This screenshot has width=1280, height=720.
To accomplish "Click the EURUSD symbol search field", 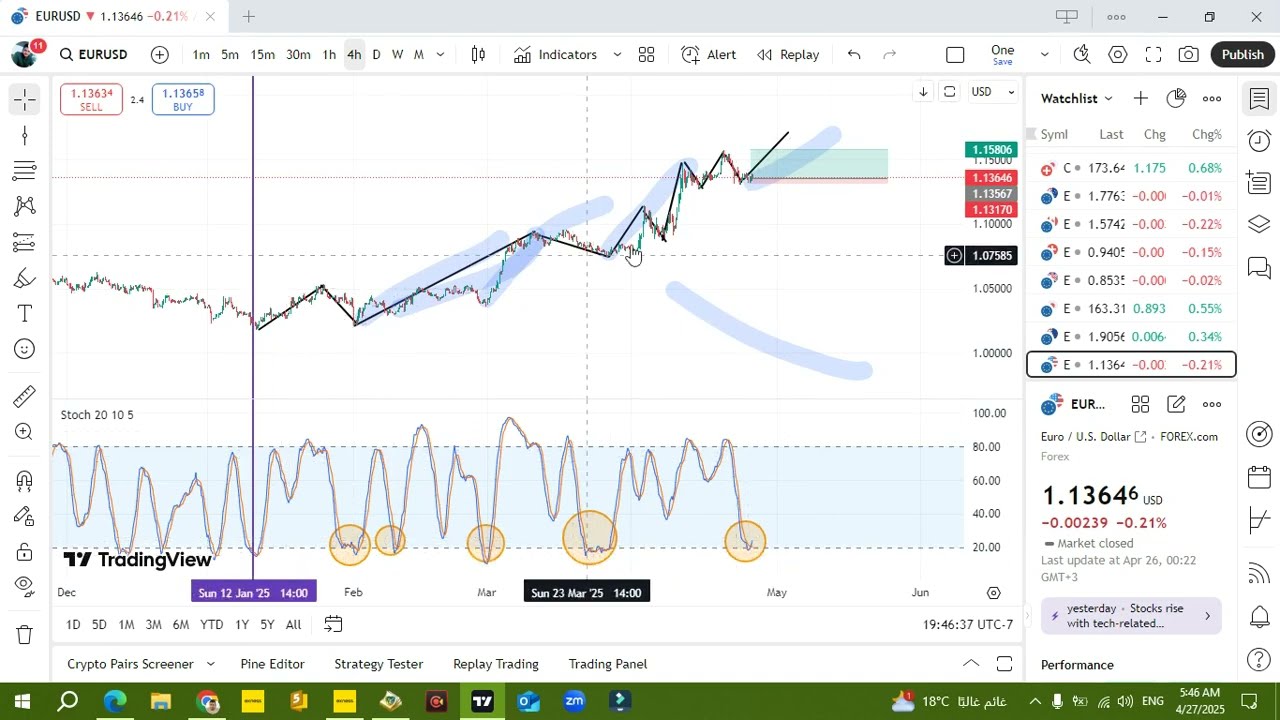I will coord(93,55).
